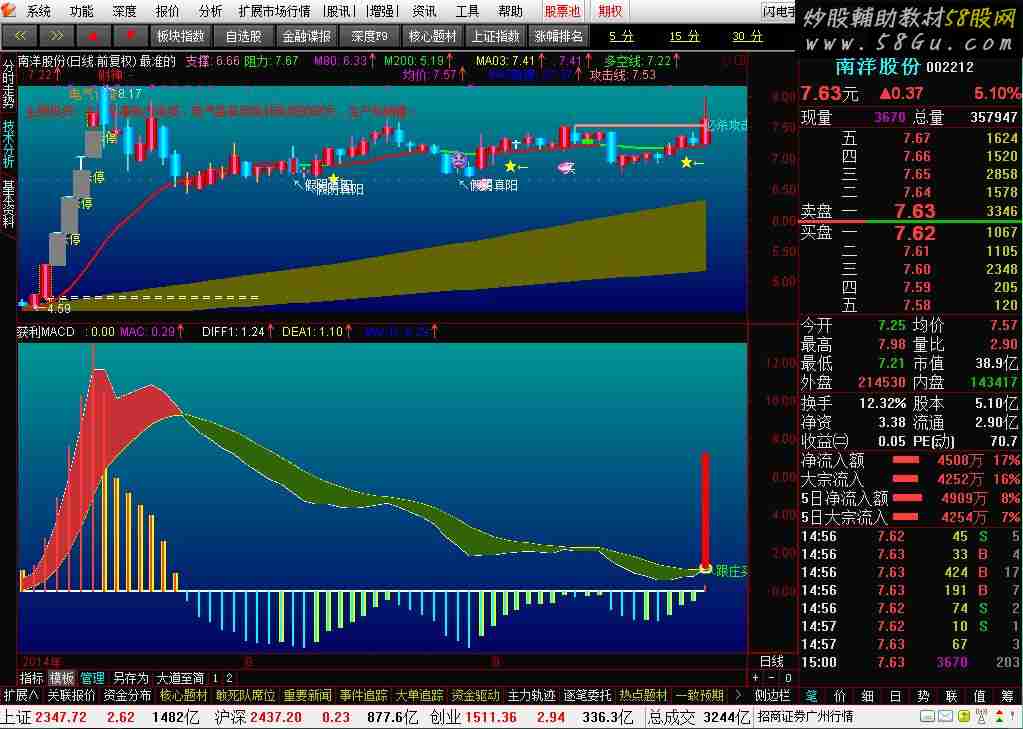Go back with the double left arrow button
The image size is (1023, 729).
point(19,37)
